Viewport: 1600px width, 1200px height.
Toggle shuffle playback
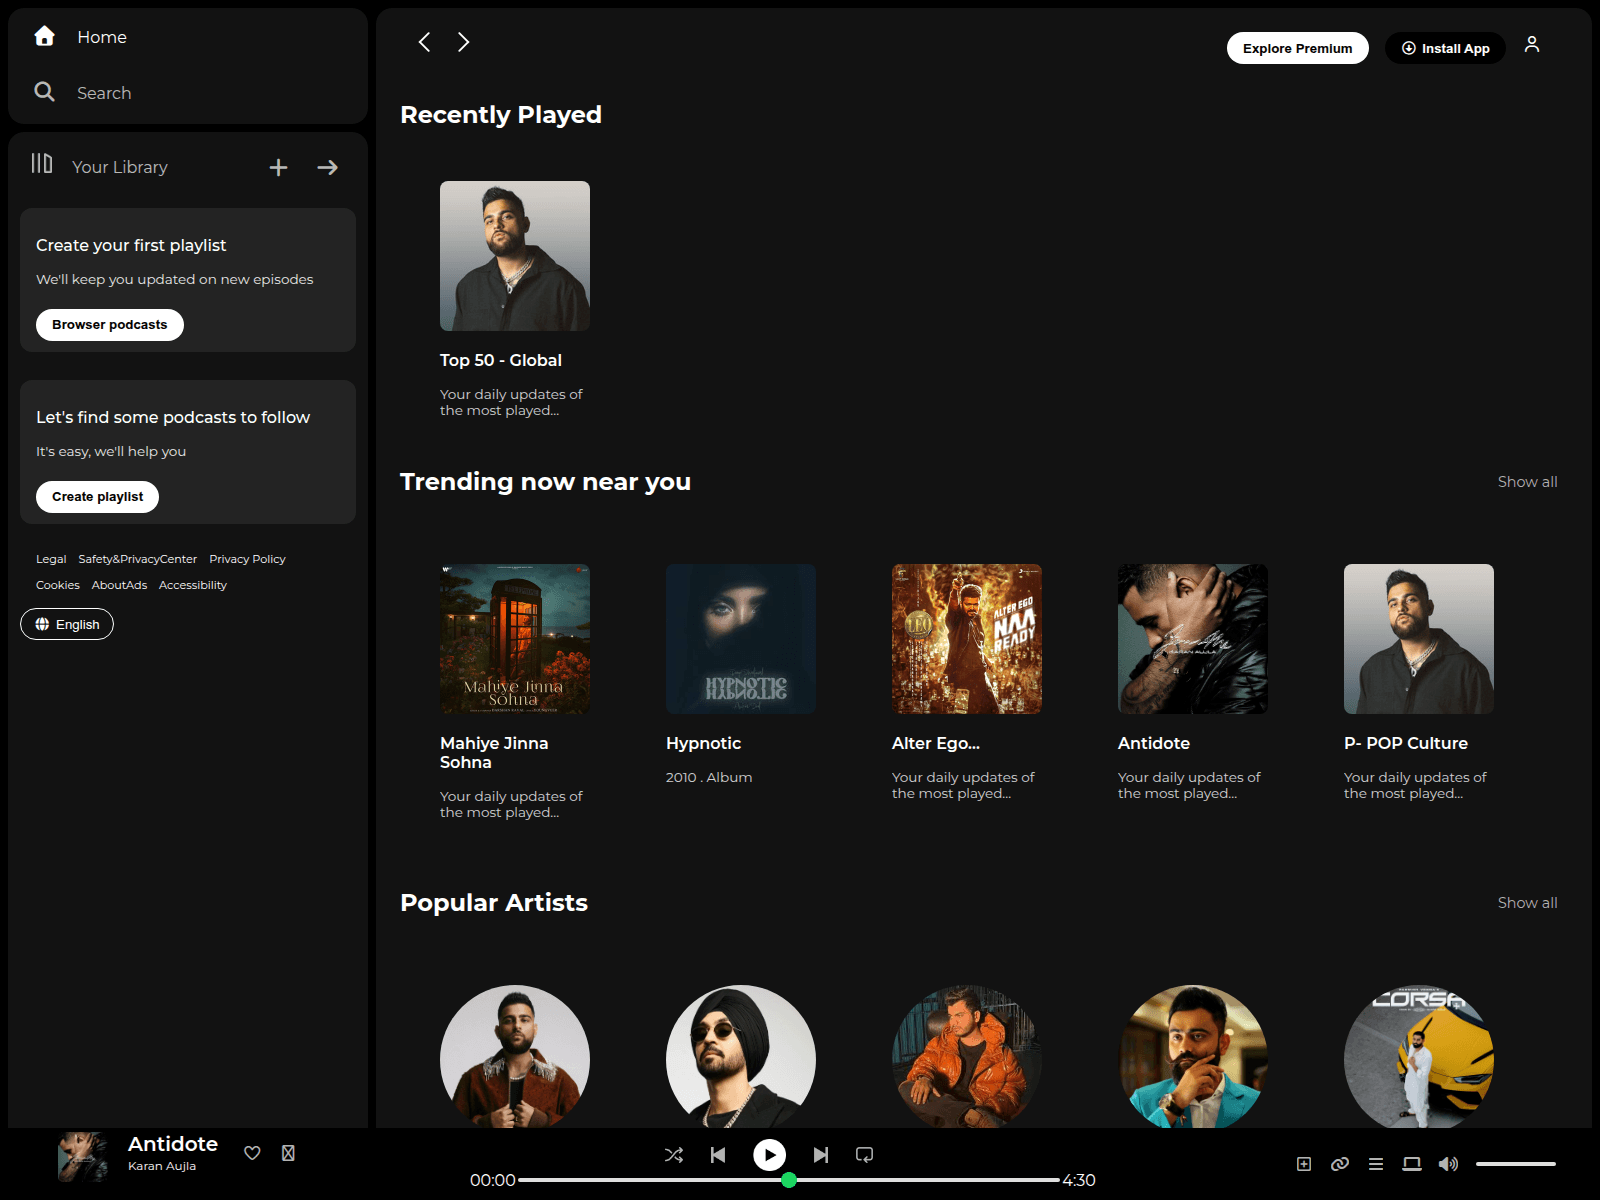[x=674, y=1155]
